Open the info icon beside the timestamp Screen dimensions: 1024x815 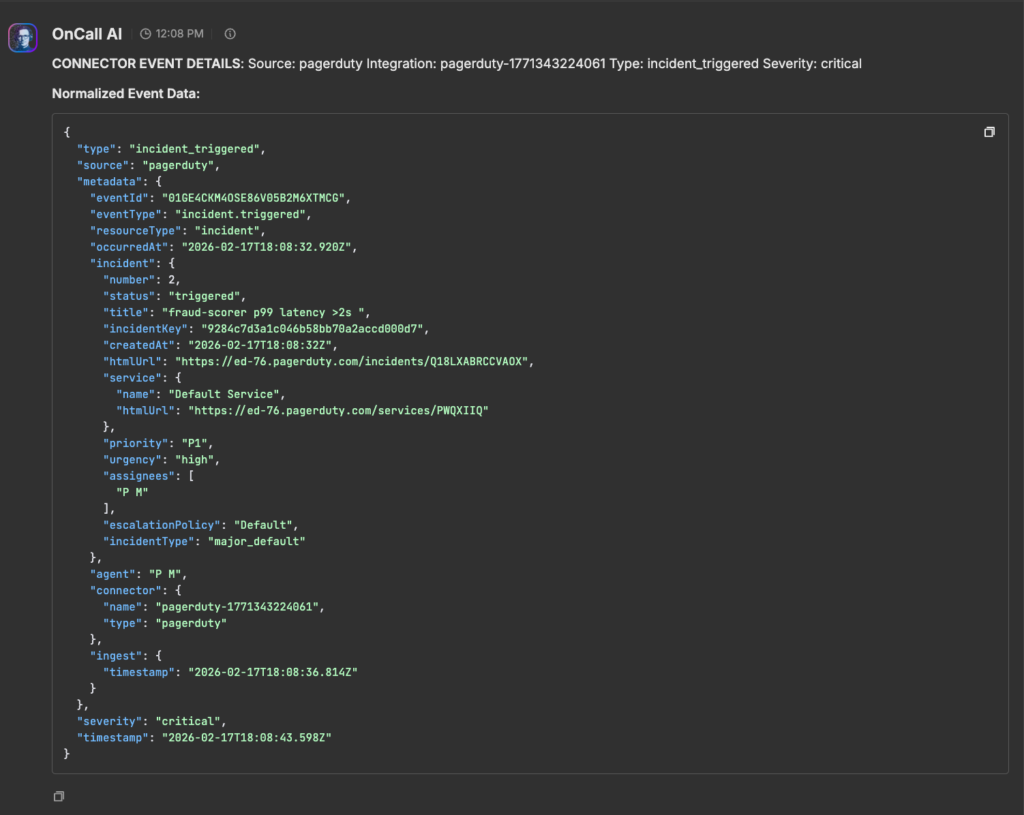[230, 34]
